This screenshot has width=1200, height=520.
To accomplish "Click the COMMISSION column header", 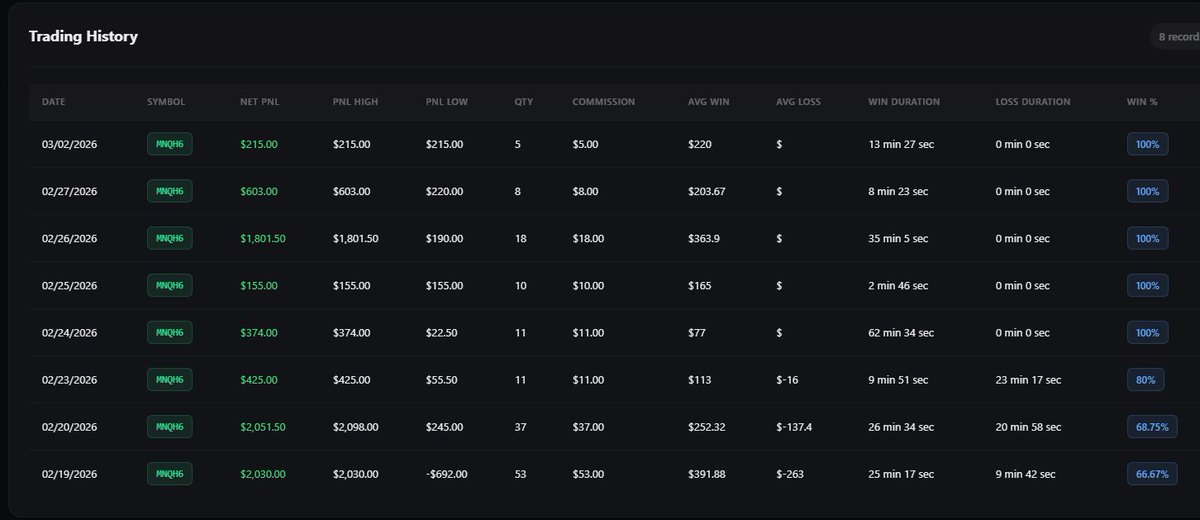I will (x=603, y=102).
